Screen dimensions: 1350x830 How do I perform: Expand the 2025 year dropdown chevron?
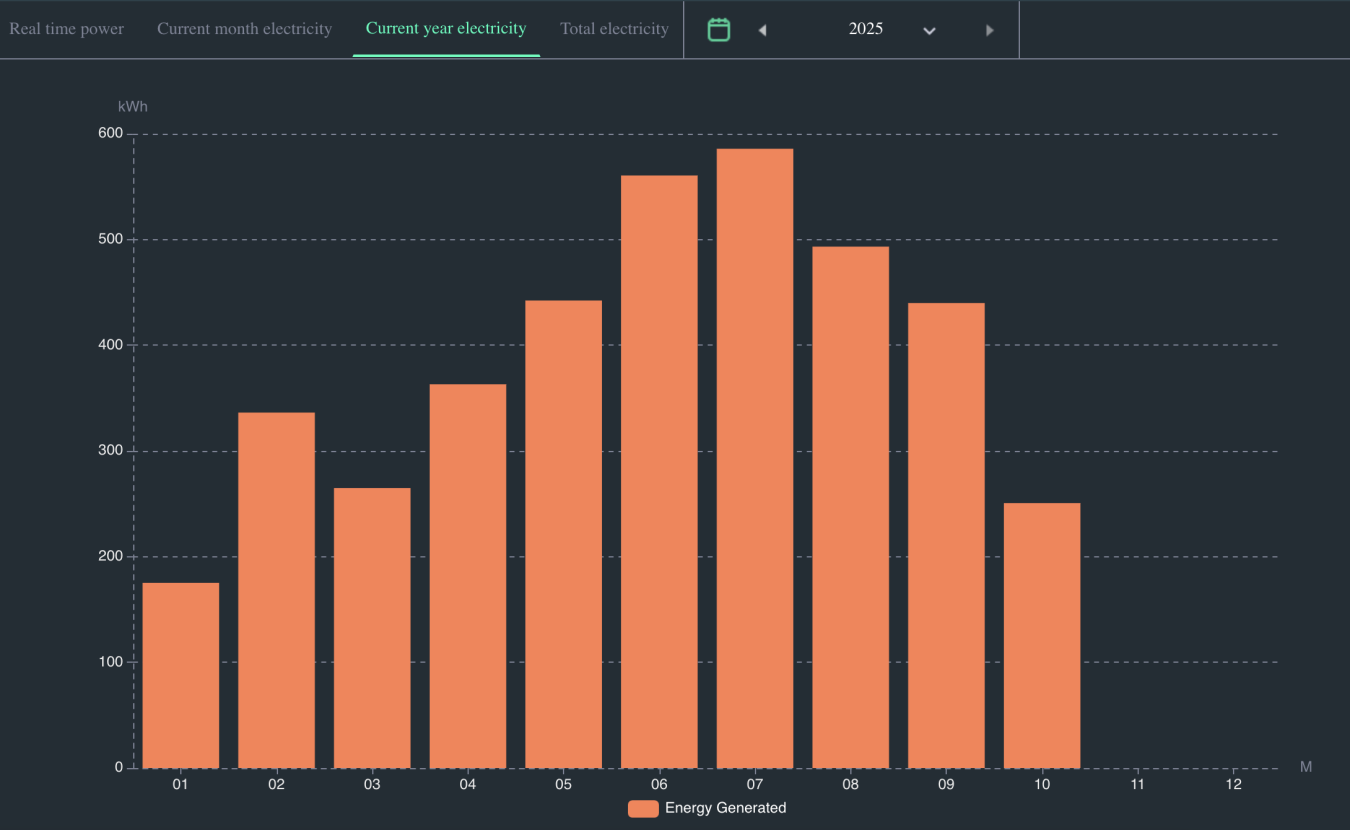tap(929, 31)
